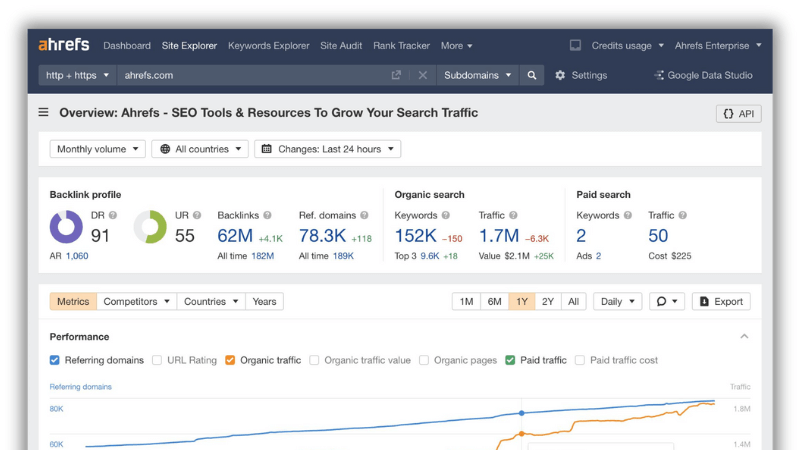Click the Ahrefs logo
Screen dimensions: 800x450
click(x=64, y=45)
